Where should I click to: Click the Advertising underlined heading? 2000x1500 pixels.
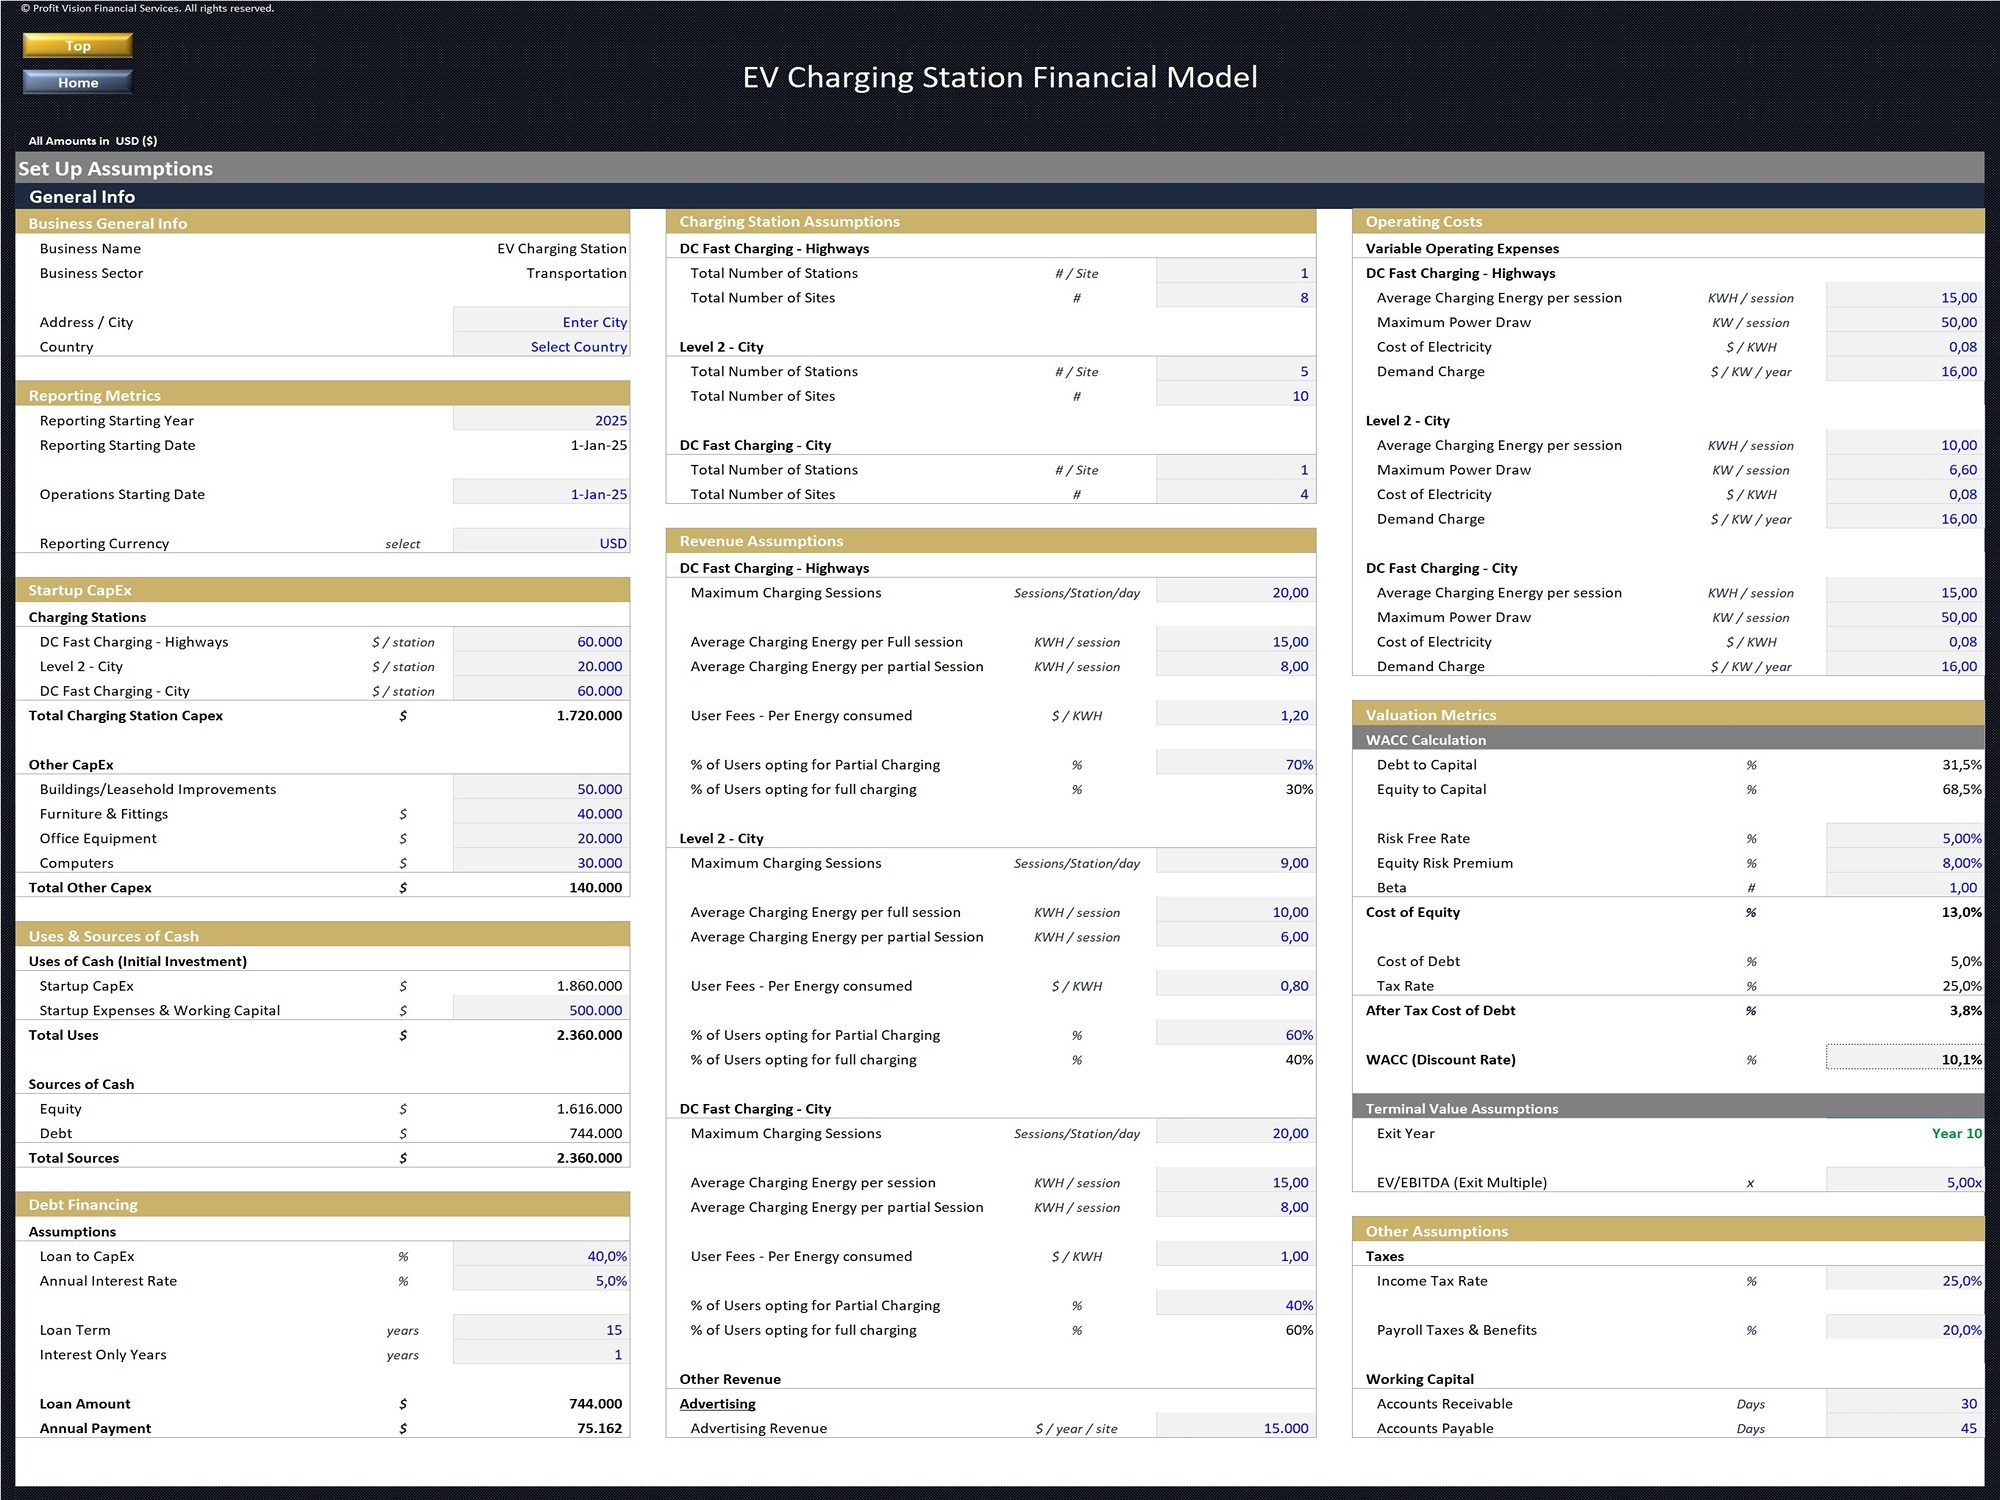[717, 1404]
